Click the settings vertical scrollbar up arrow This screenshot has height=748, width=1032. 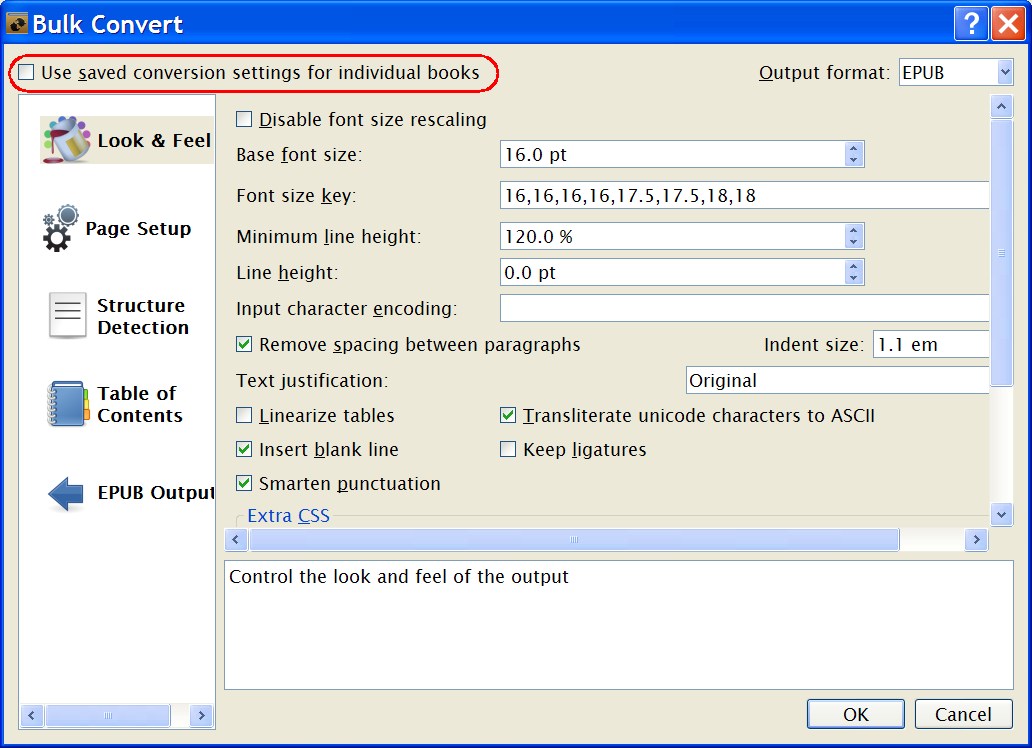pyautogui.click(x=1001, y=106)
